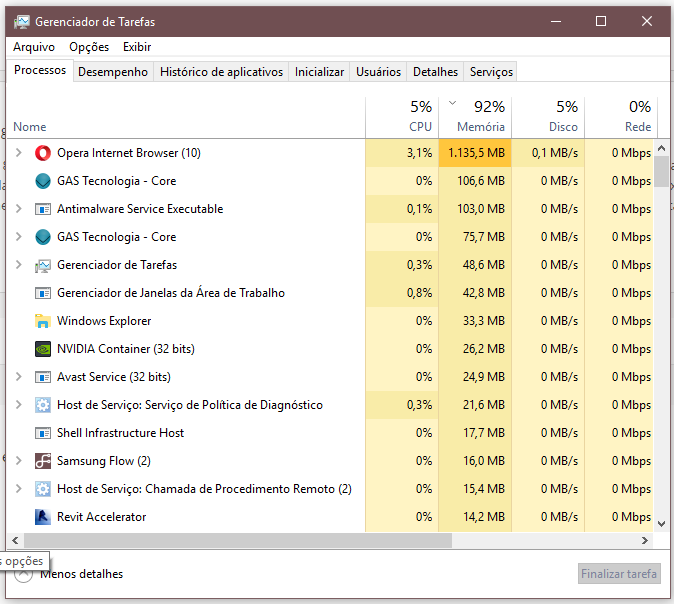Expand the Avast Service (32 bits) row
The width and height of the screenshot is (674, 604).
pos(18,377)
